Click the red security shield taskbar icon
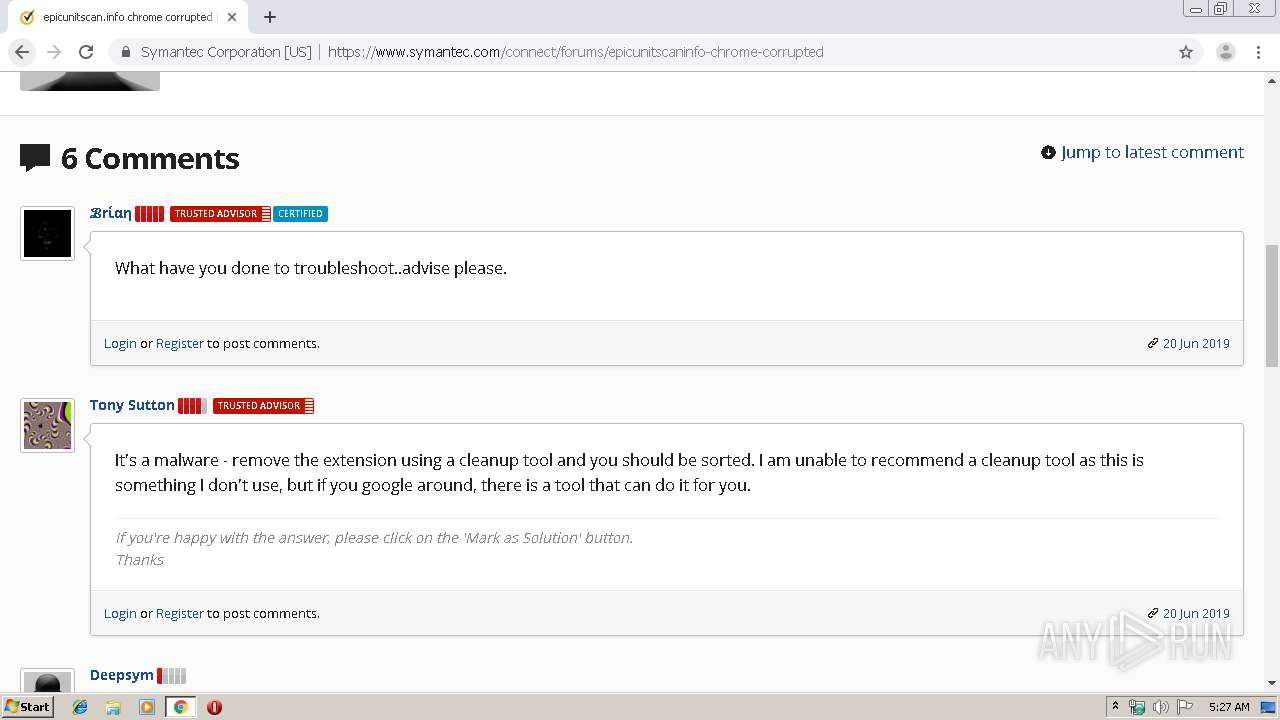Image resolution: width=1280 pixels, height=720 pixels. (214, 707)
